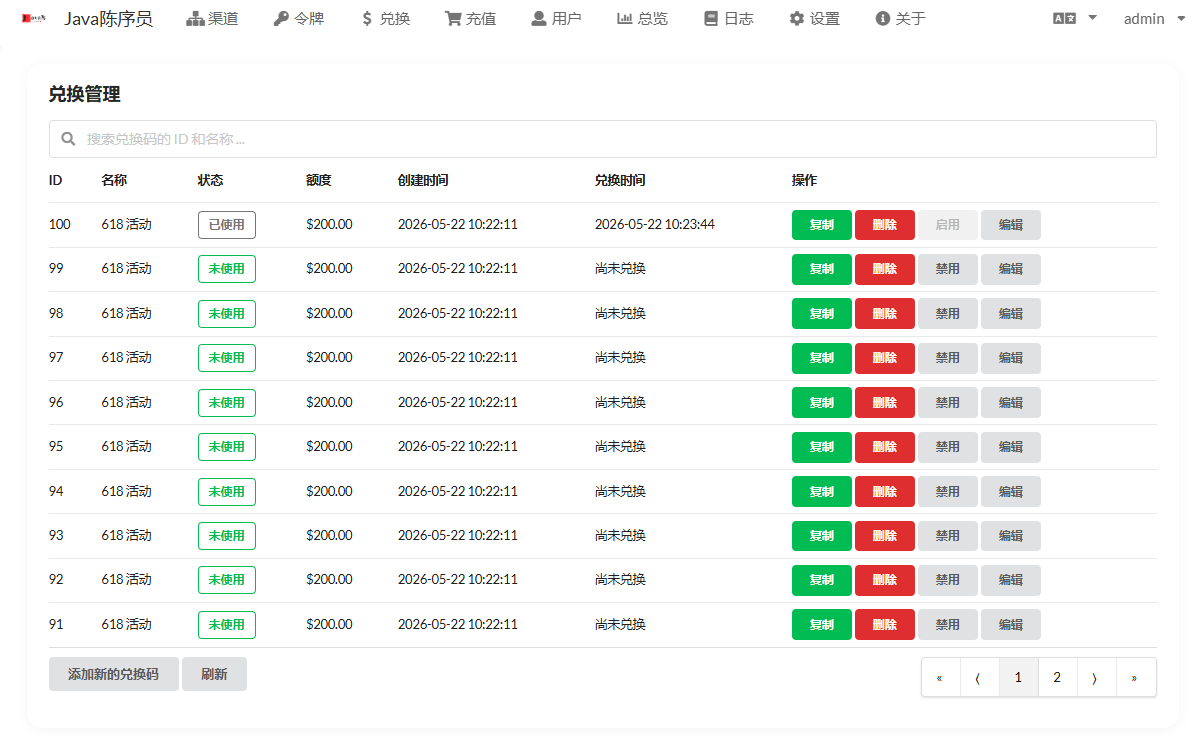Jump to first page with « button
This screenshot has height=750, width=1203.
click(x=940, y=677)
